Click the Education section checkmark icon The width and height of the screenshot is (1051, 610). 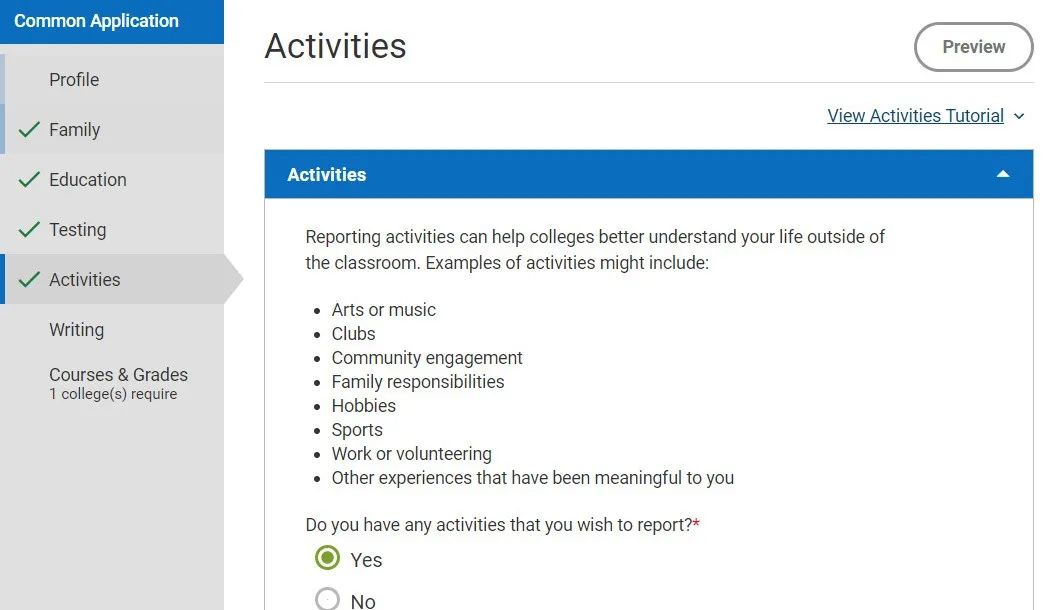30,180
